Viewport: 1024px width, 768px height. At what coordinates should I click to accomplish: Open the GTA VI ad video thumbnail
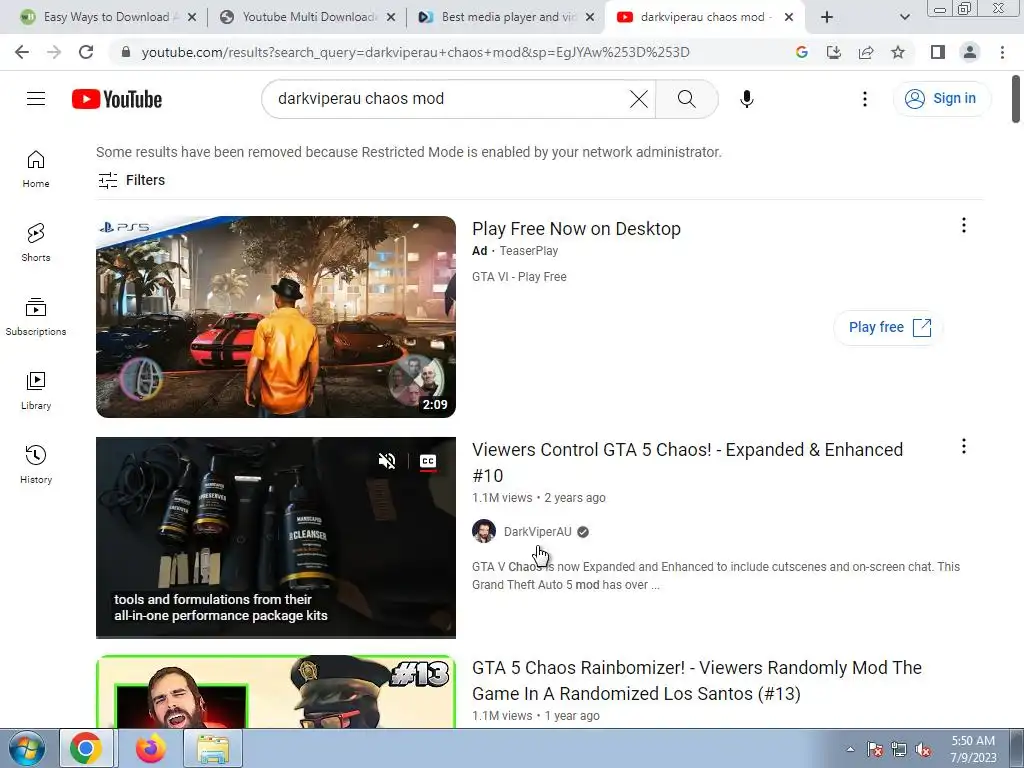(276, 317)
